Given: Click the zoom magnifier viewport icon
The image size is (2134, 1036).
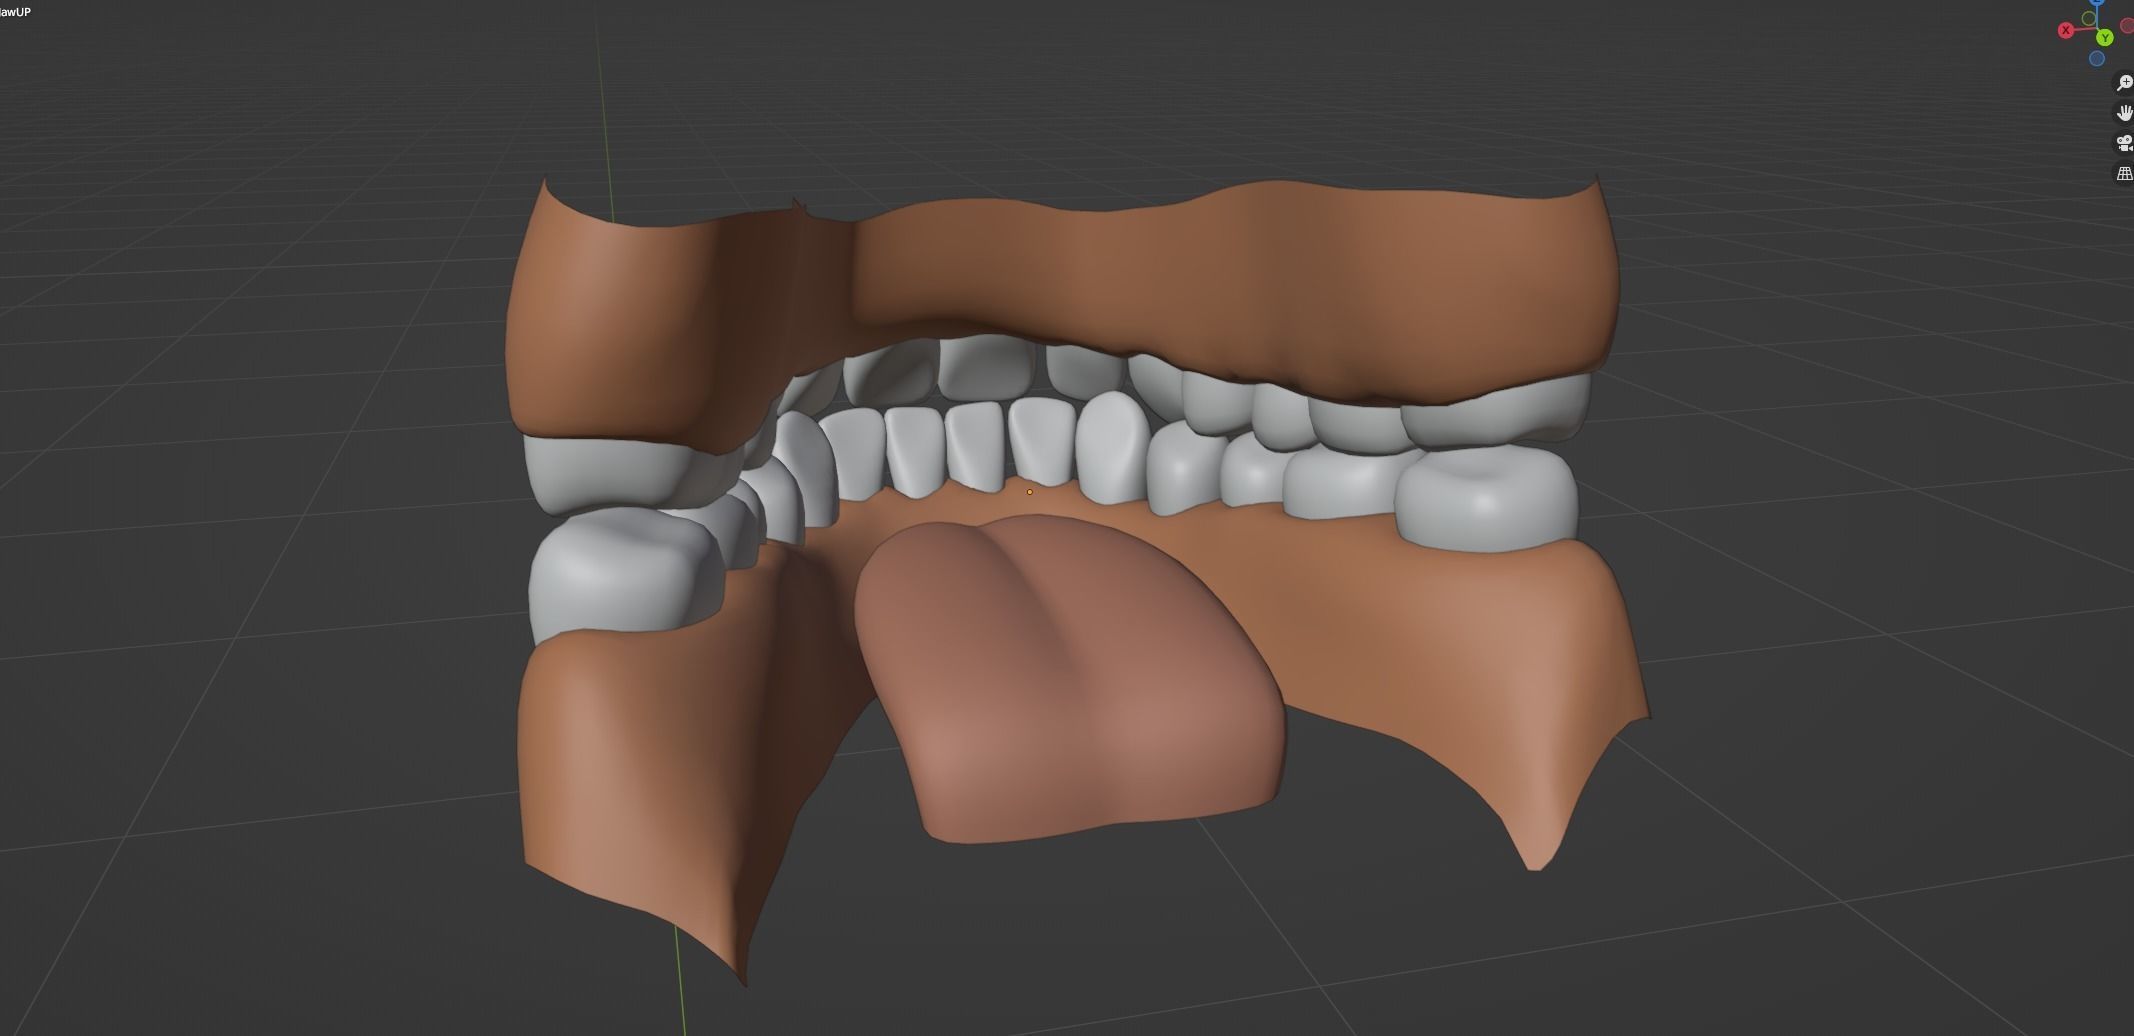Looking at the screenshot, I should pos(2124,83).
